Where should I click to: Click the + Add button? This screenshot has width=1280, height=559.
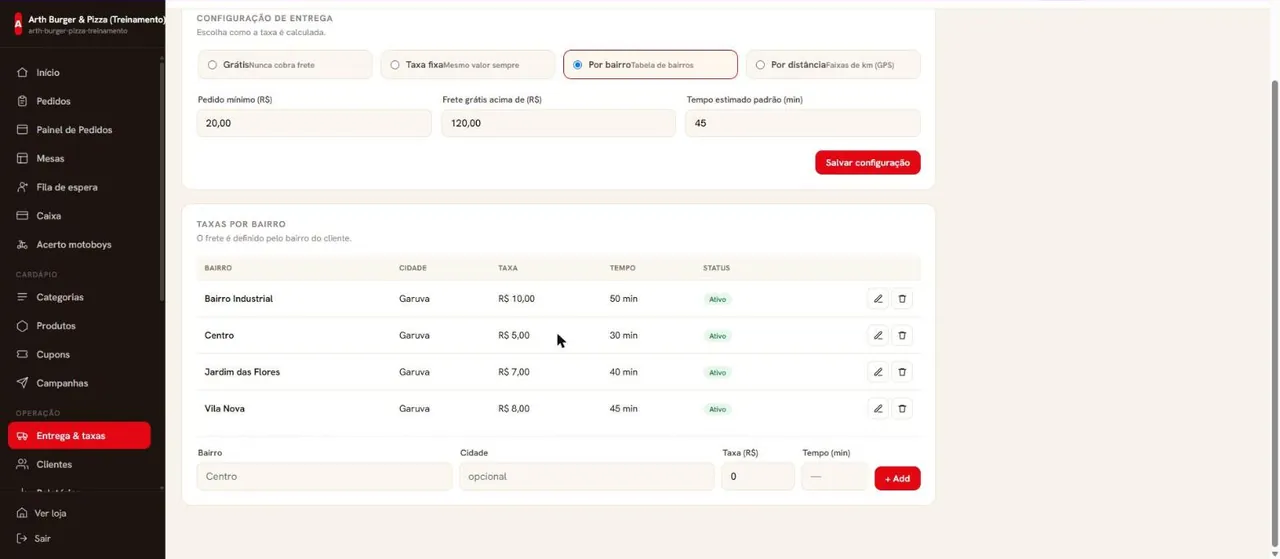(897, 478)
